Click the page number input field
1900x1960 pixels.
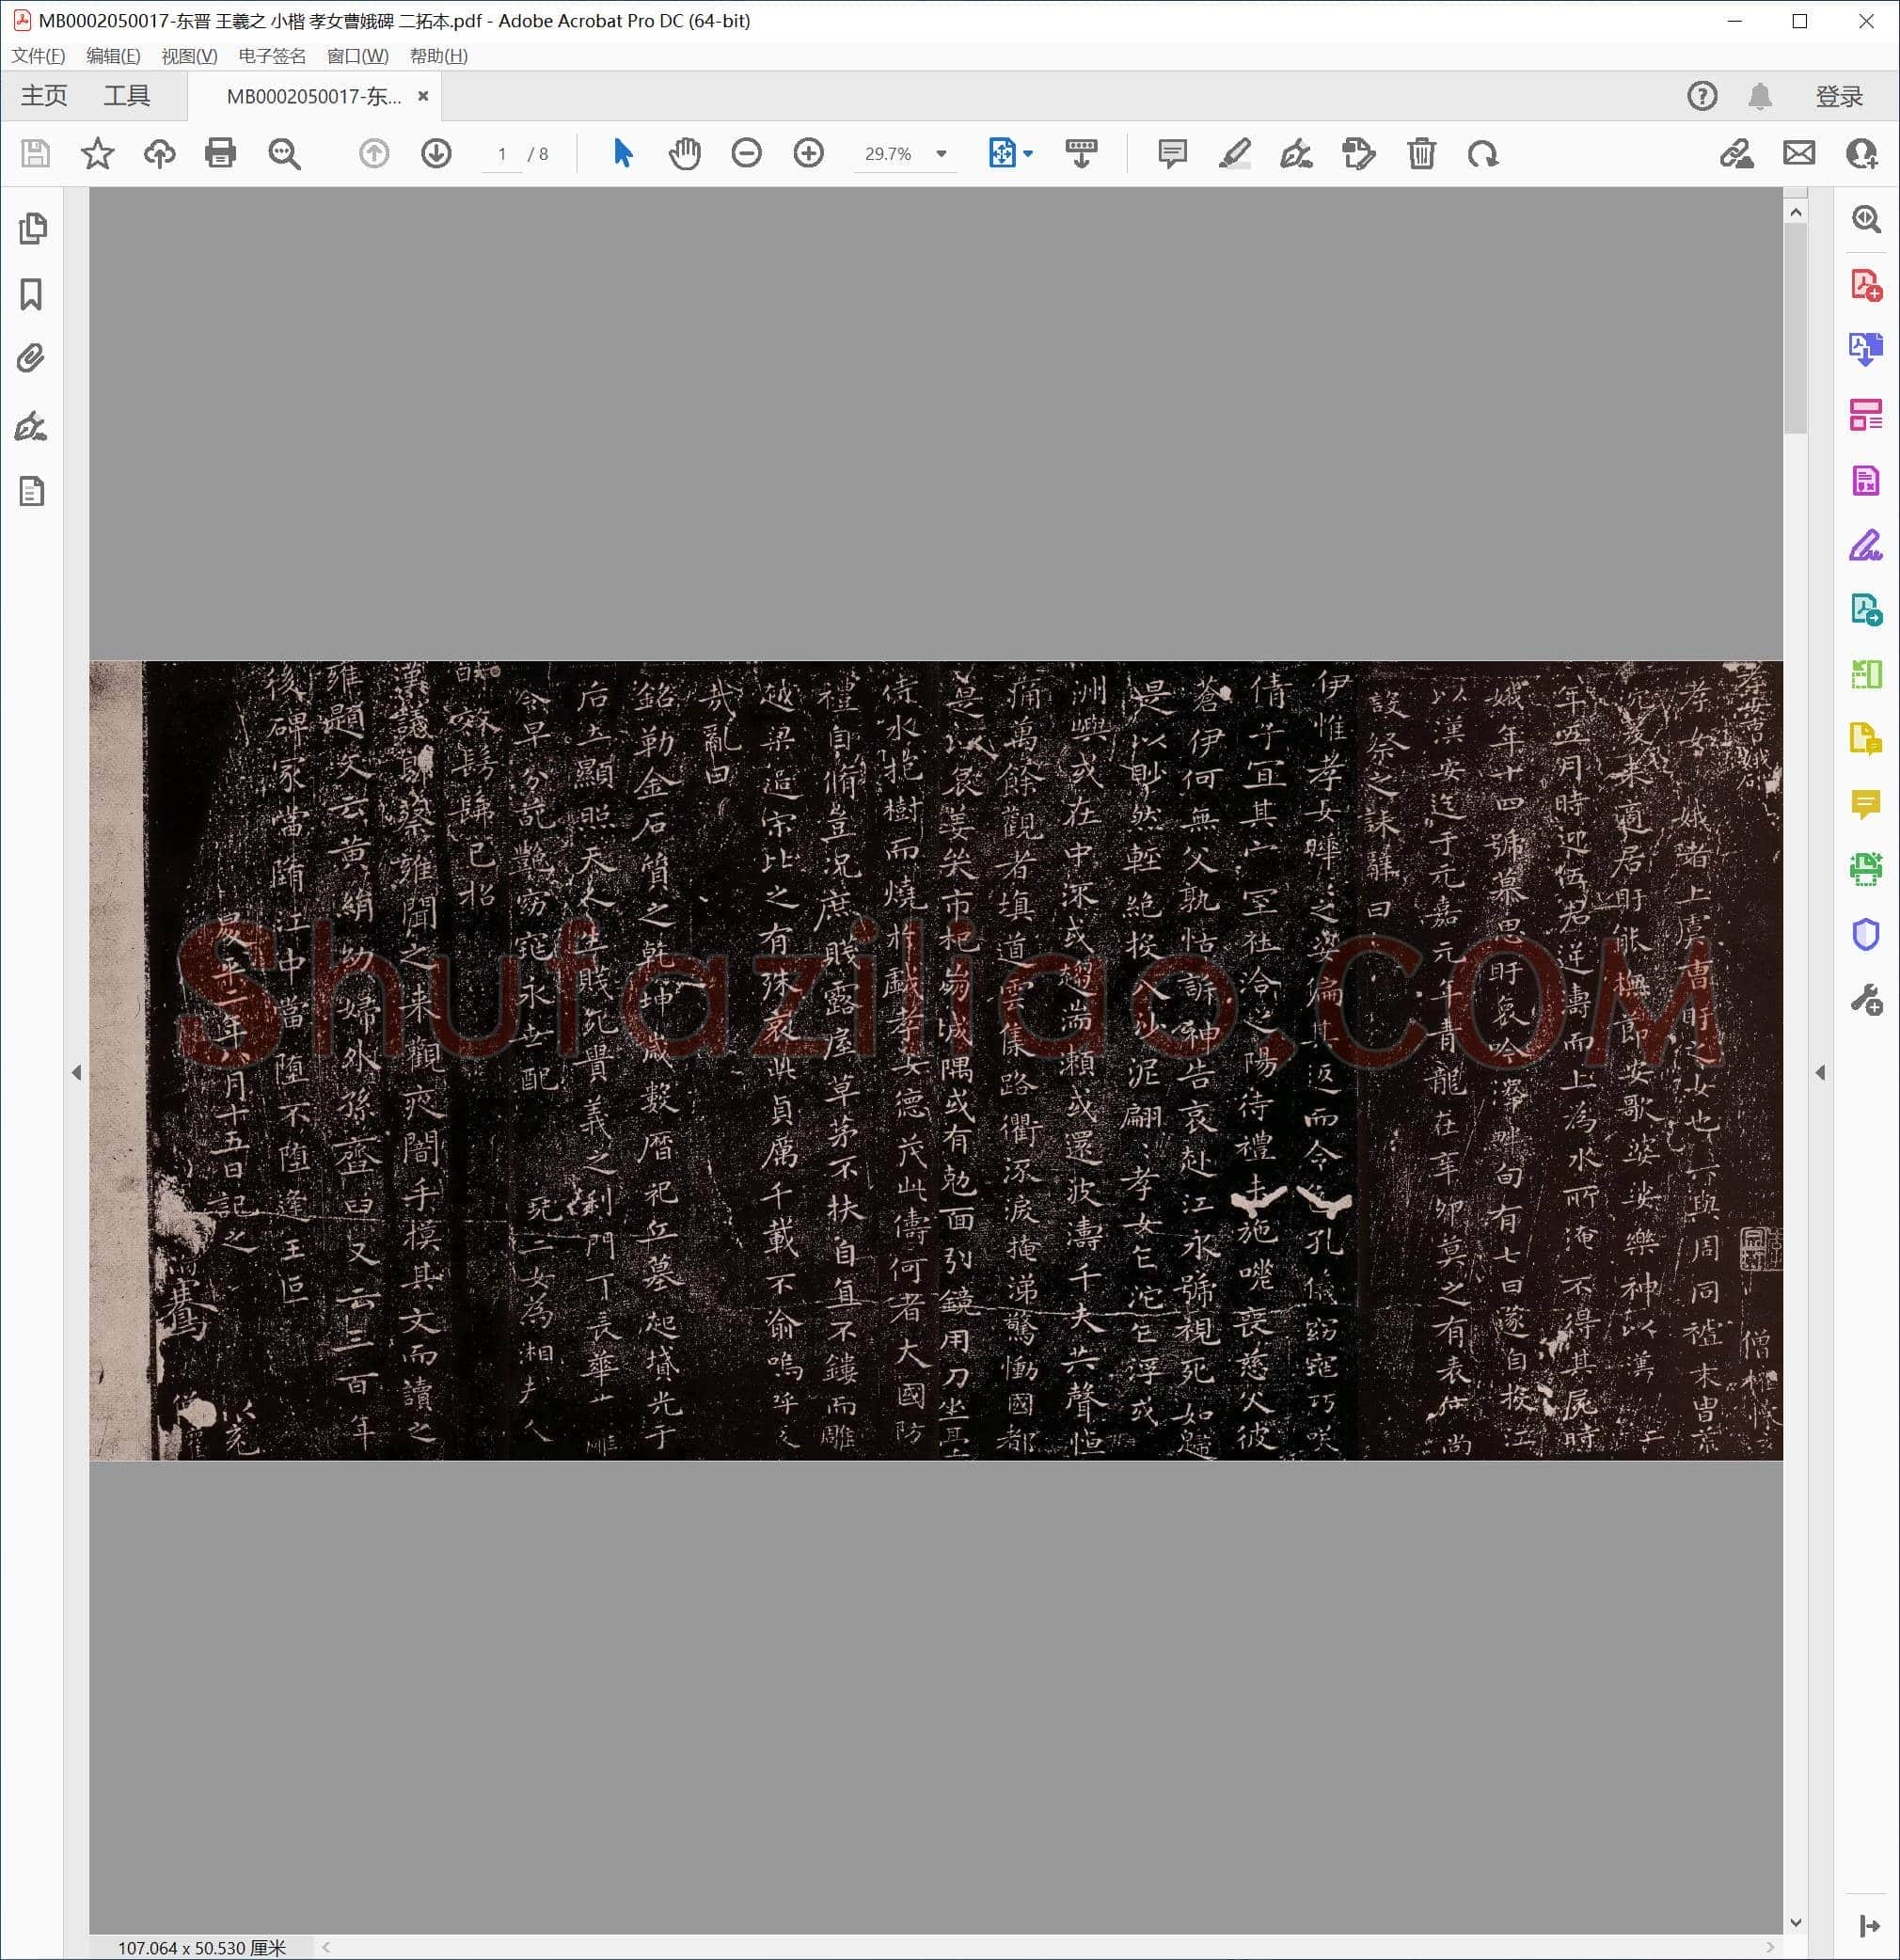click(502, 154)
